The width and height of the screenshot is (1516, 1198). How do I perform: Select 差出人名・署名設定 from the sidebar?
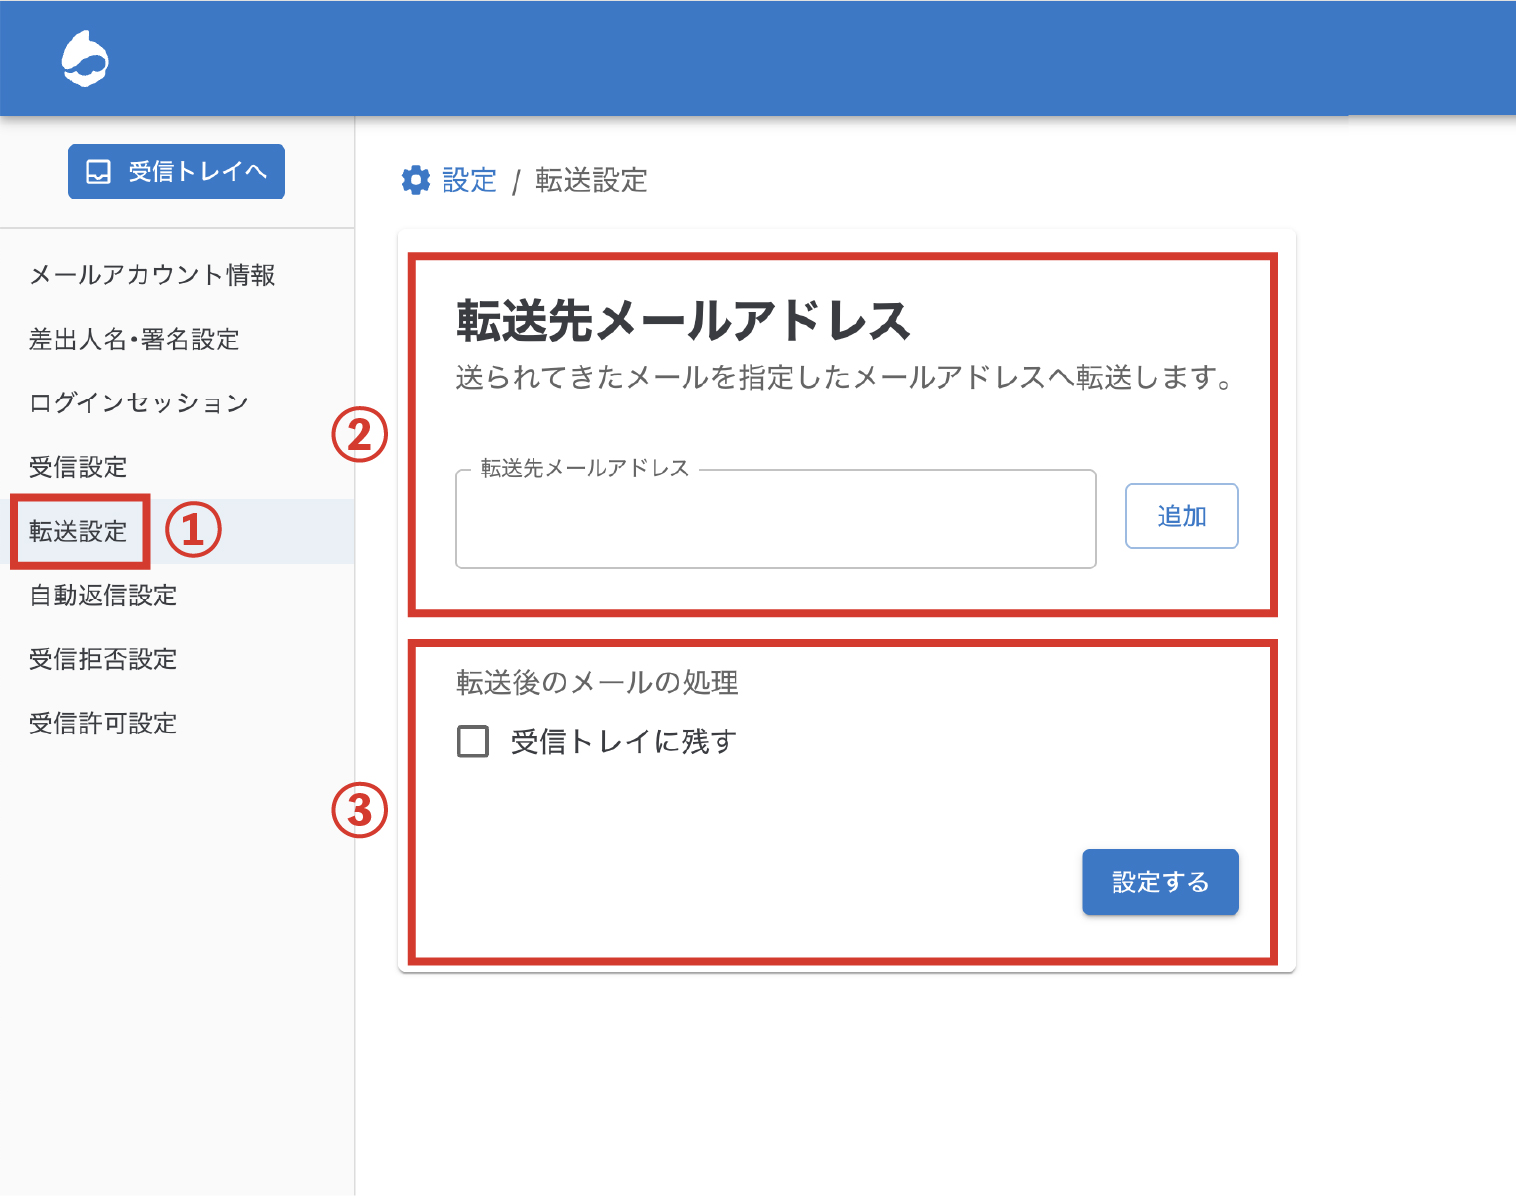134,339
